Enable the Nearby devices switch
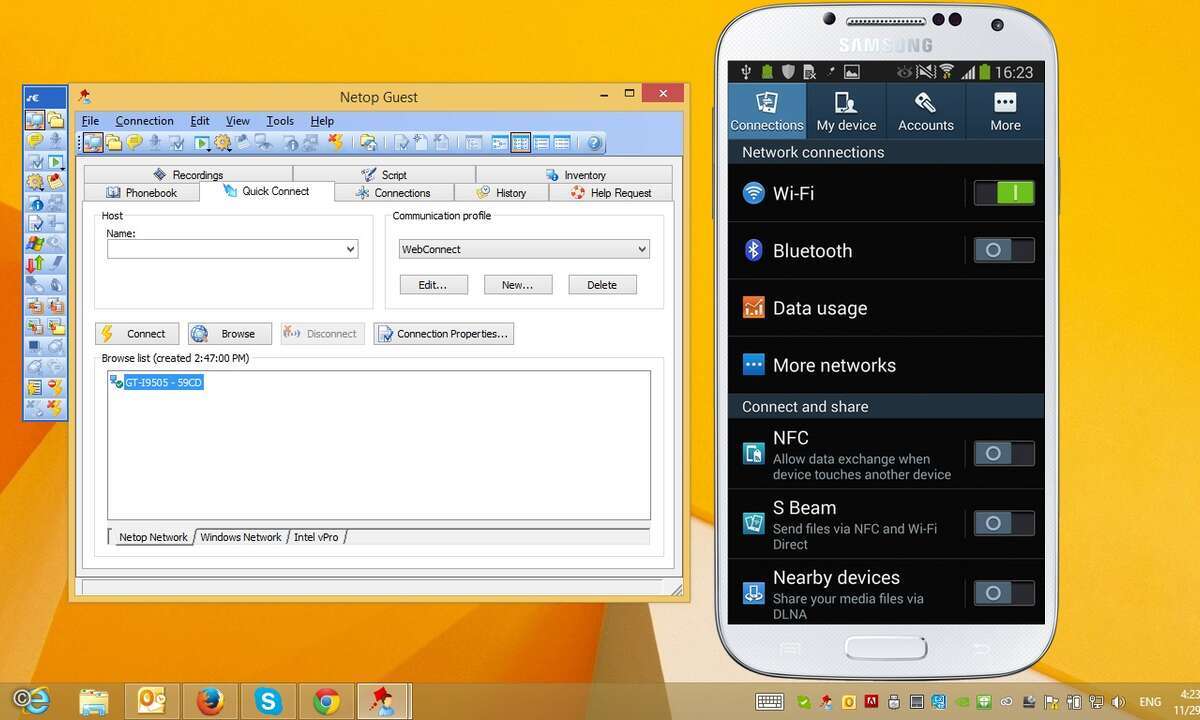 [x=1004, y=593]
